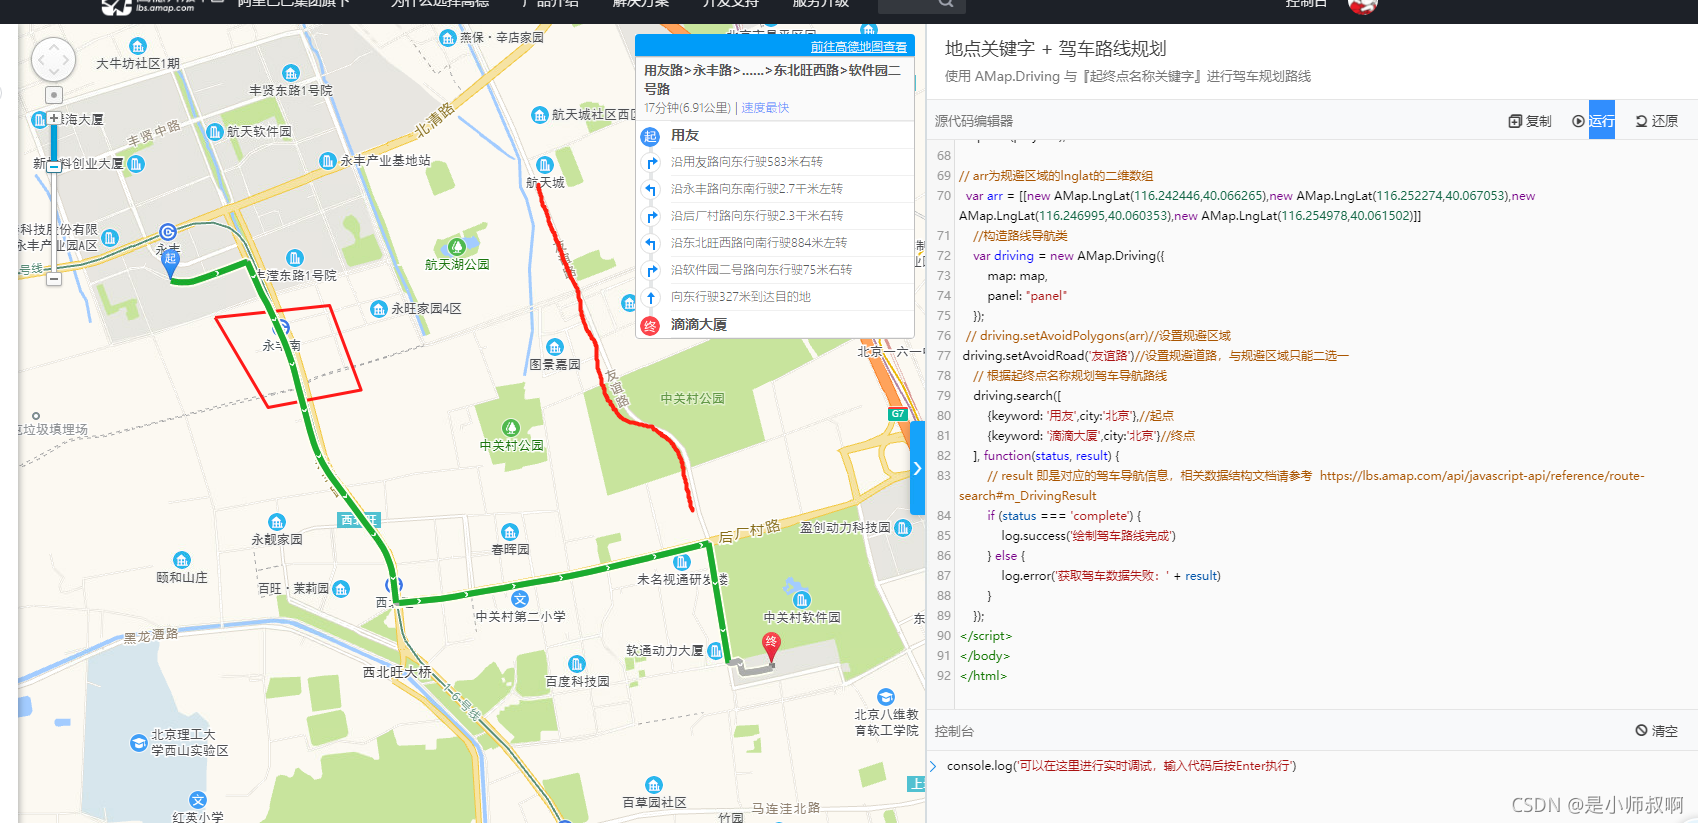The width and height of the screenshot is (1698, 823).
Task: Click 中关村第二小学 school icon
Action: [x=520, y=599]
